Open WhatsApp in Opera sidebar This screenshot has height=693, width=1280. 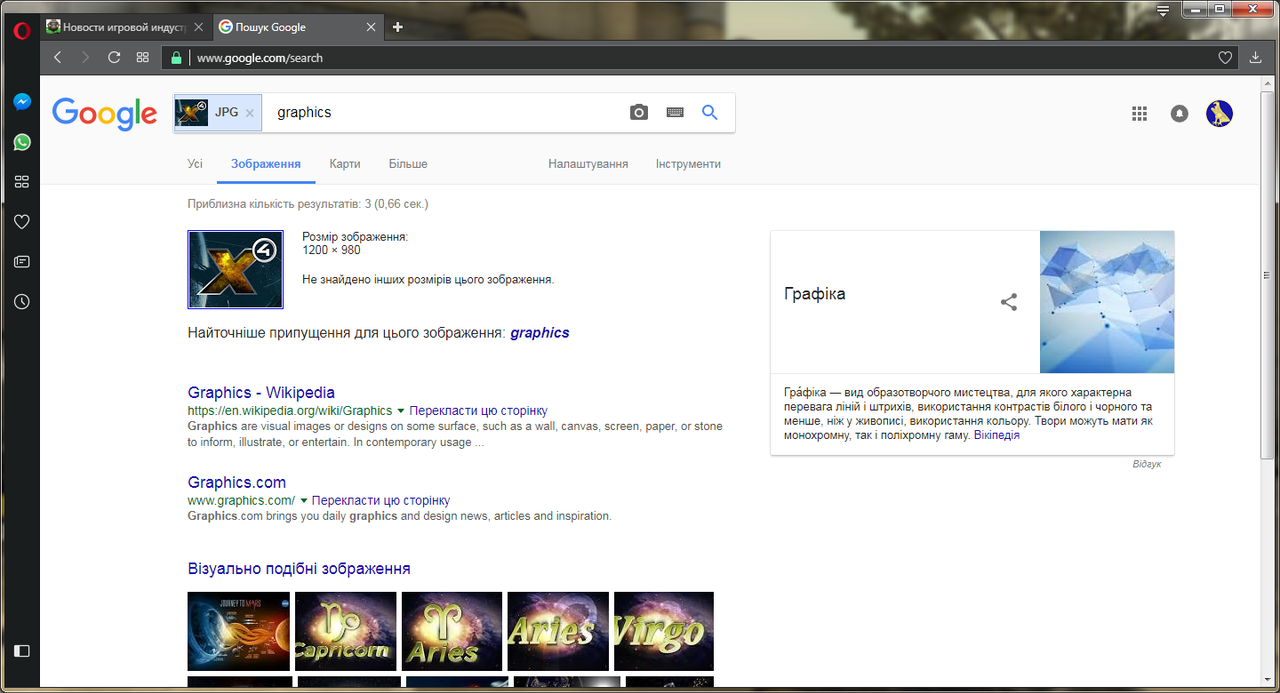pos(21,142)
